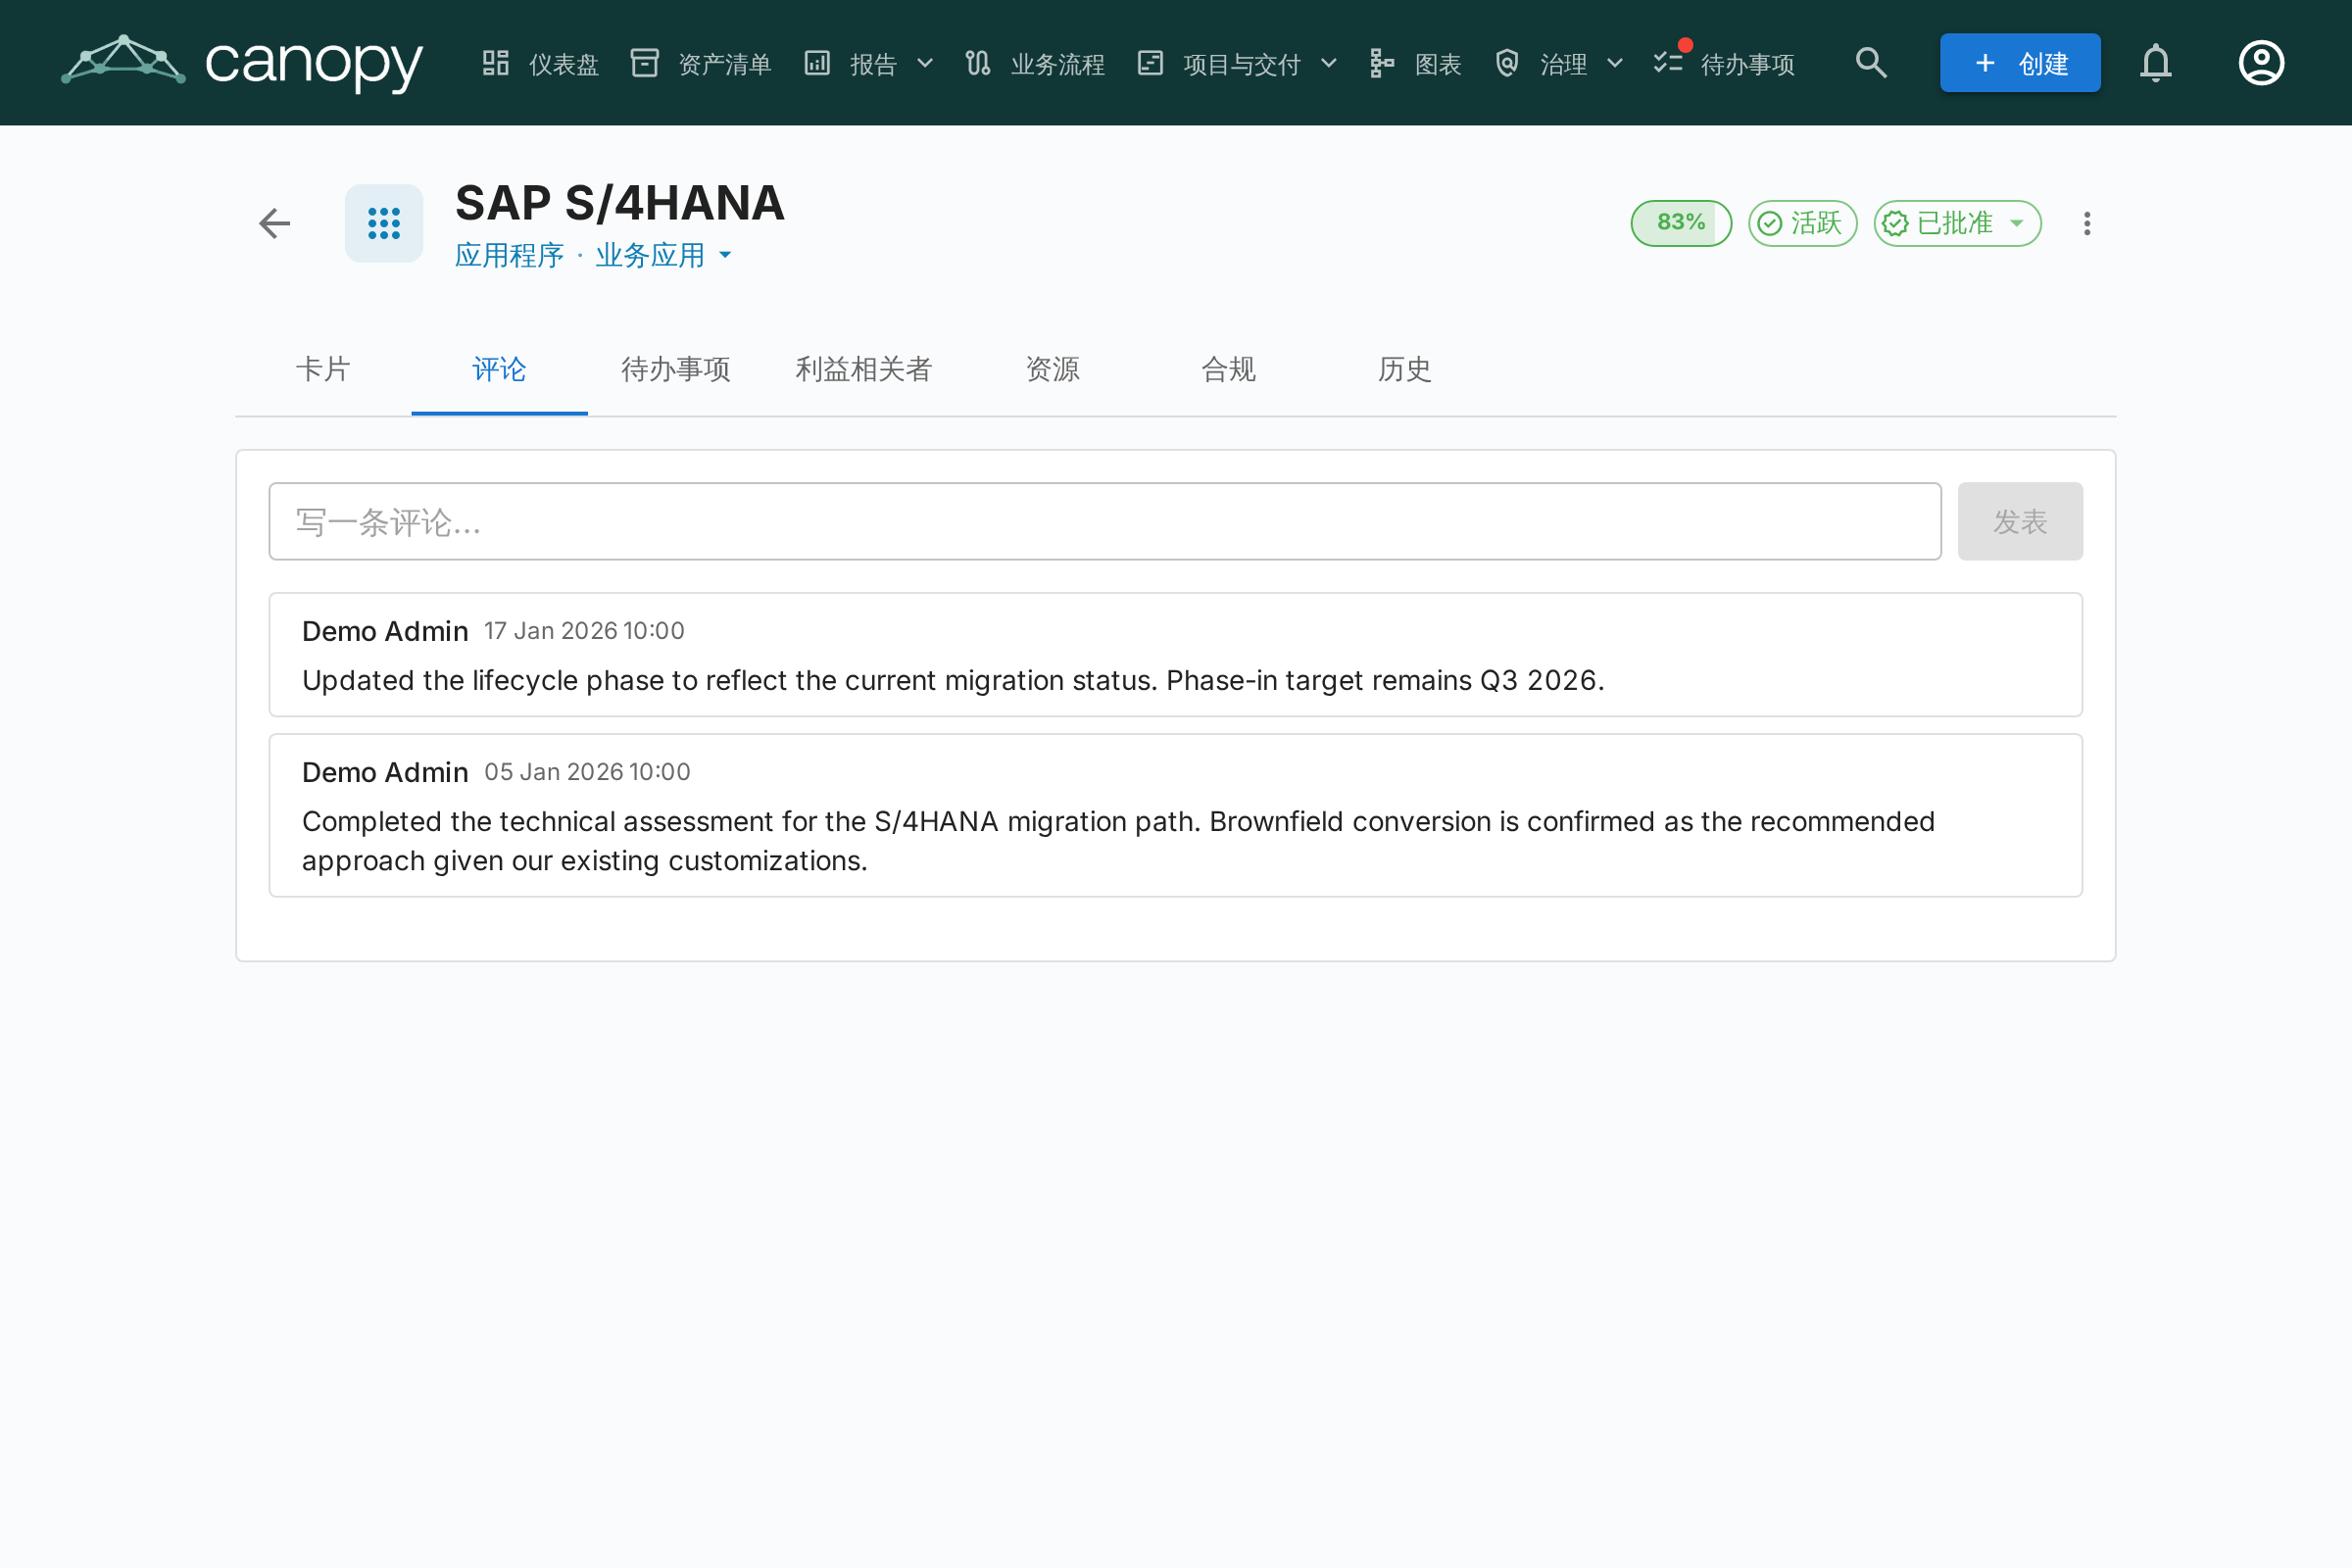The image size is (2352, 1568).
Task: Open the 资源 tab
Action: [x=1053, y=369]
